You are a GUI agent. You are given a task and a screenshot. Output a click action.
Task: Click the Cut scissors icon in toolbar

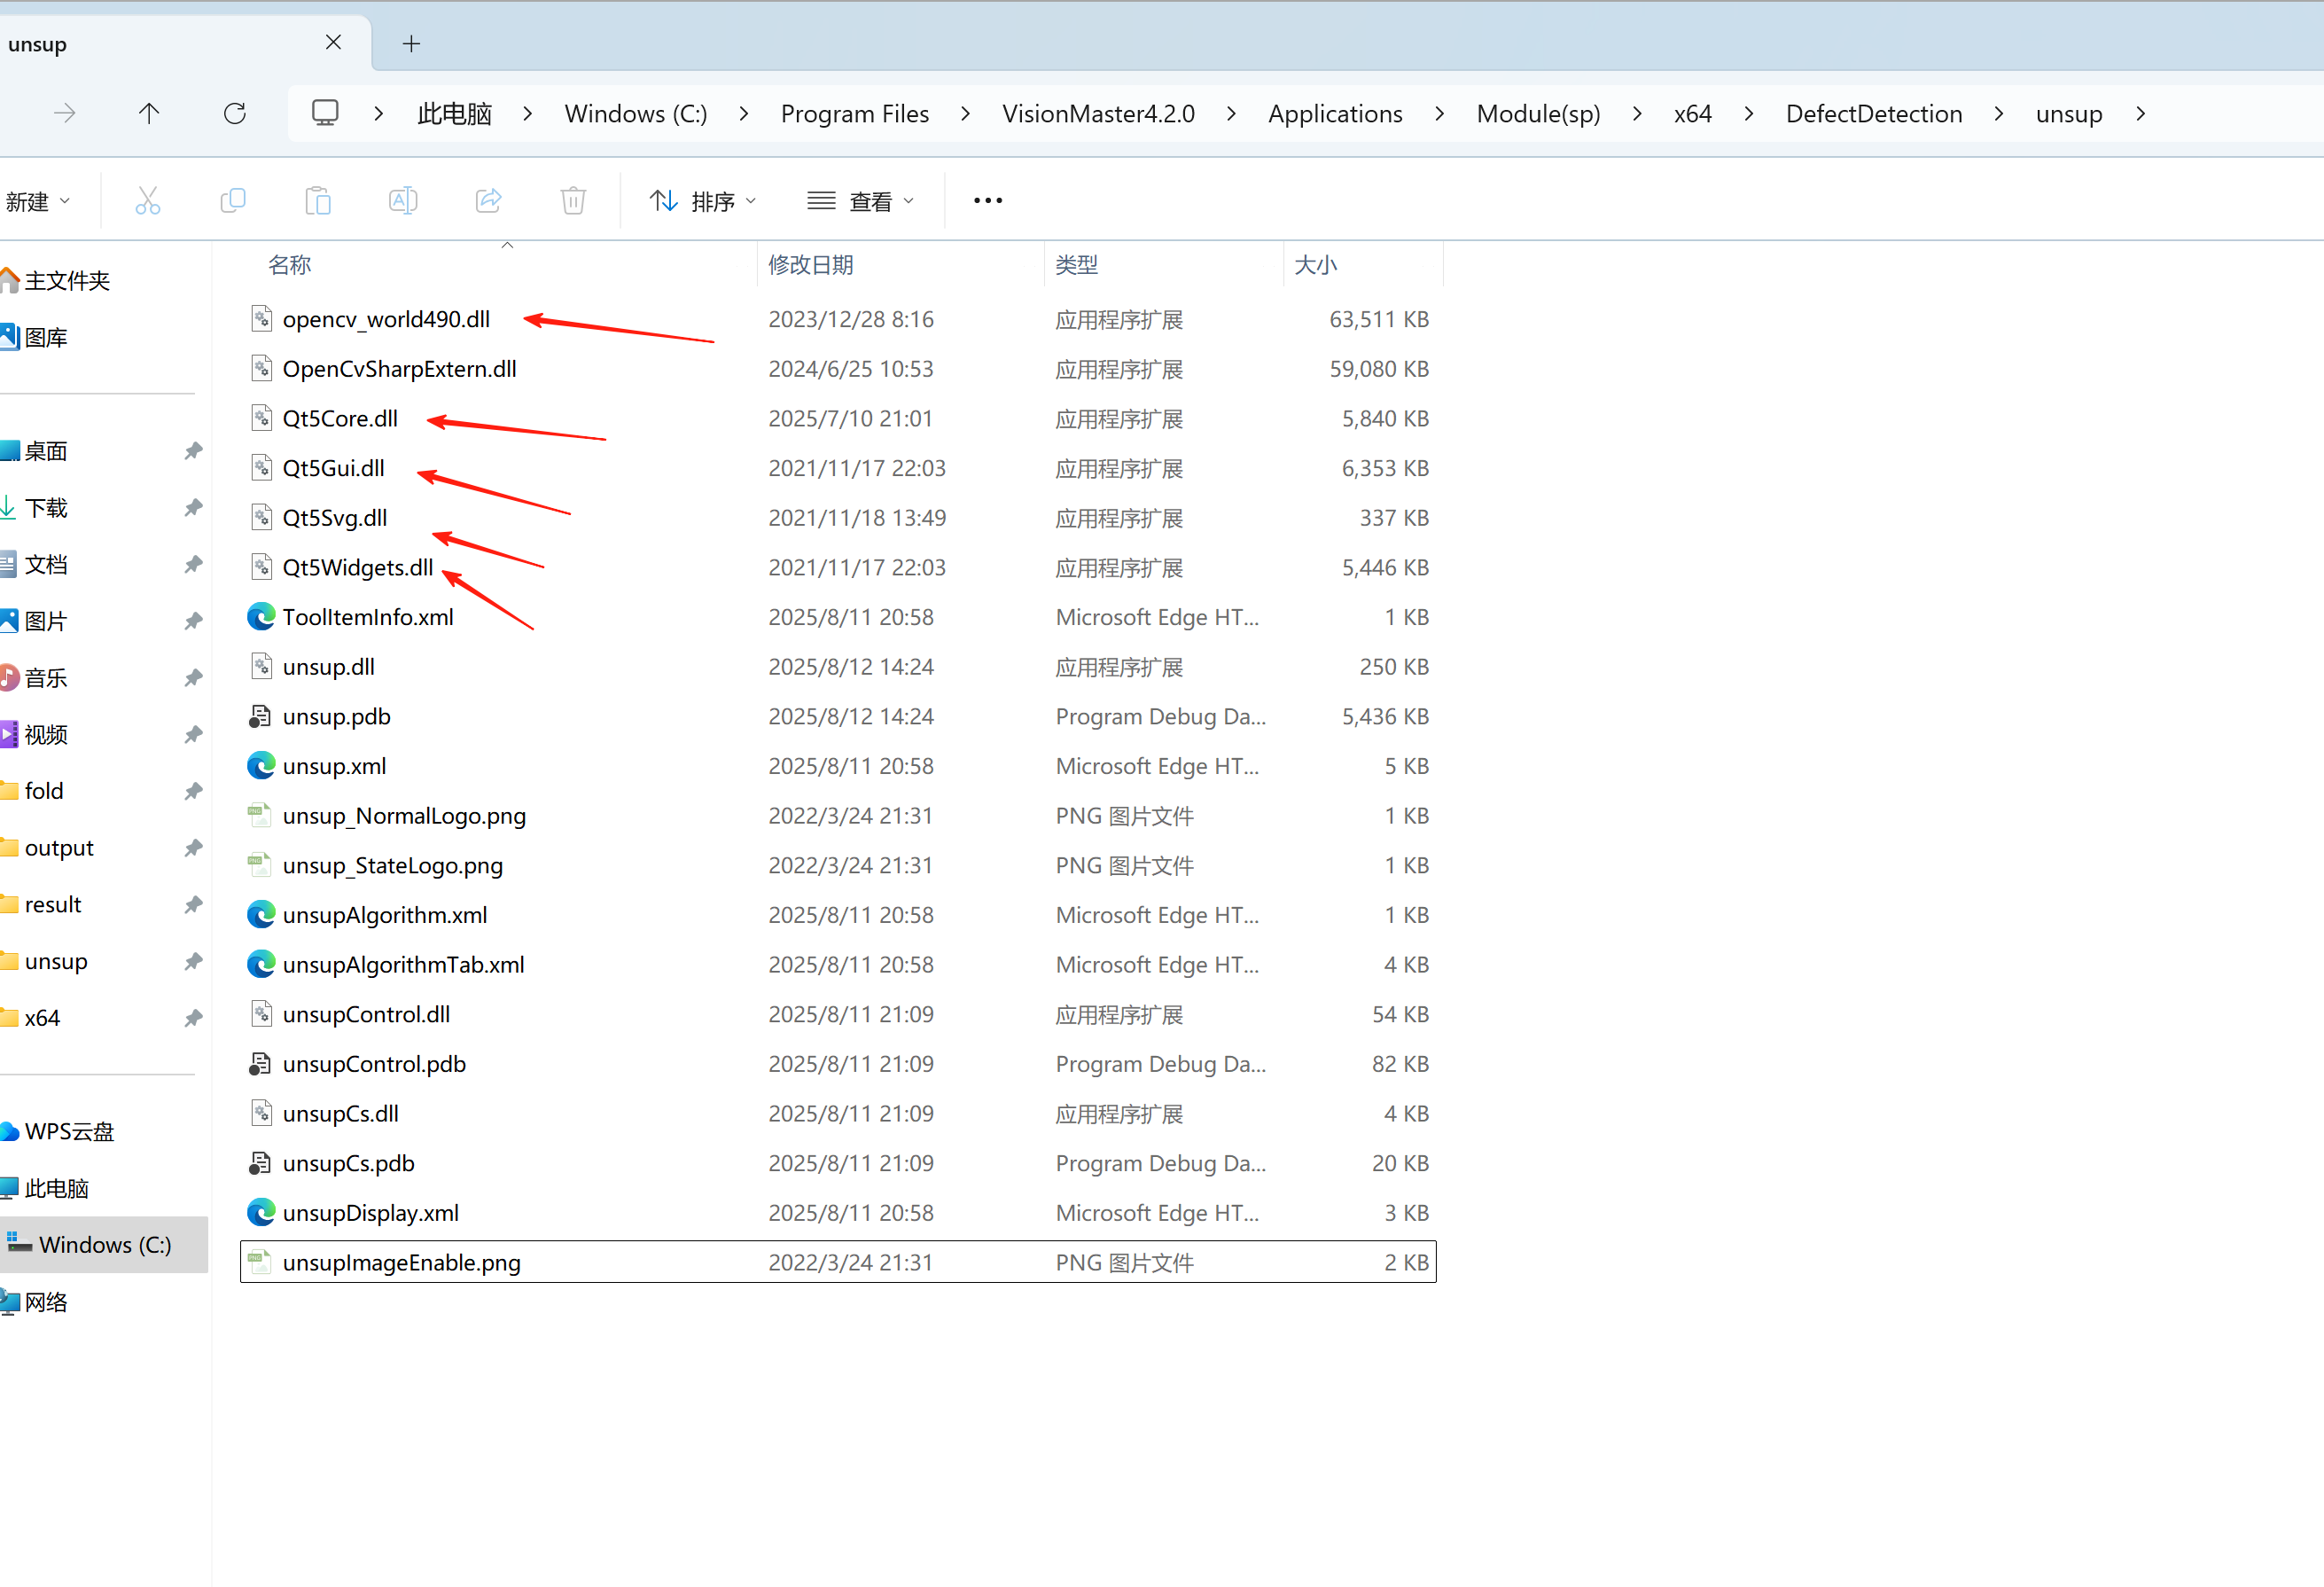(x=147, y=201)
